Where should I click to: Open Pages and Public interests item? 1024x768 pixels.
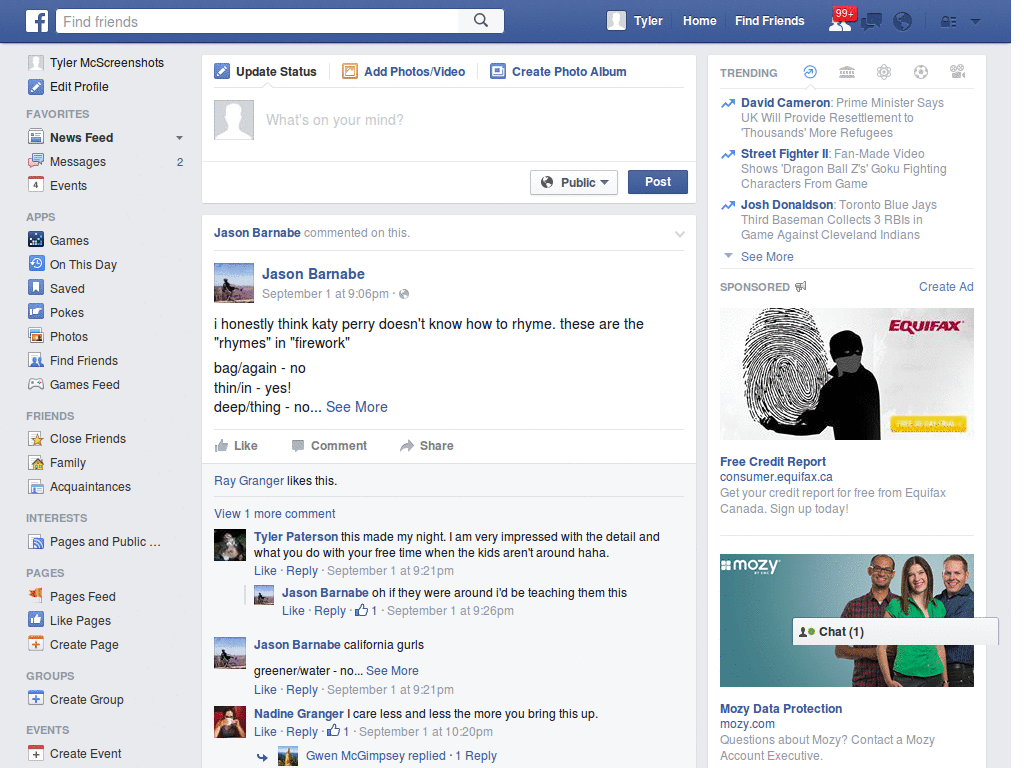coord(94,541)
